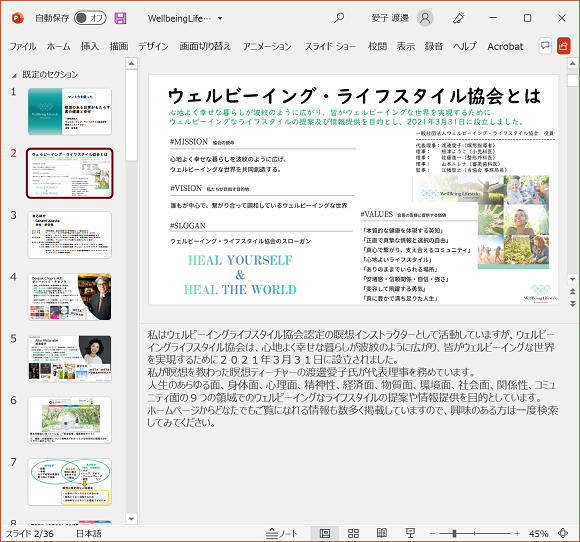The width and height of the screenshot is (580, 542).
Task: Click the HEAL YOURSELF slogan text
Action: (240, 260)
